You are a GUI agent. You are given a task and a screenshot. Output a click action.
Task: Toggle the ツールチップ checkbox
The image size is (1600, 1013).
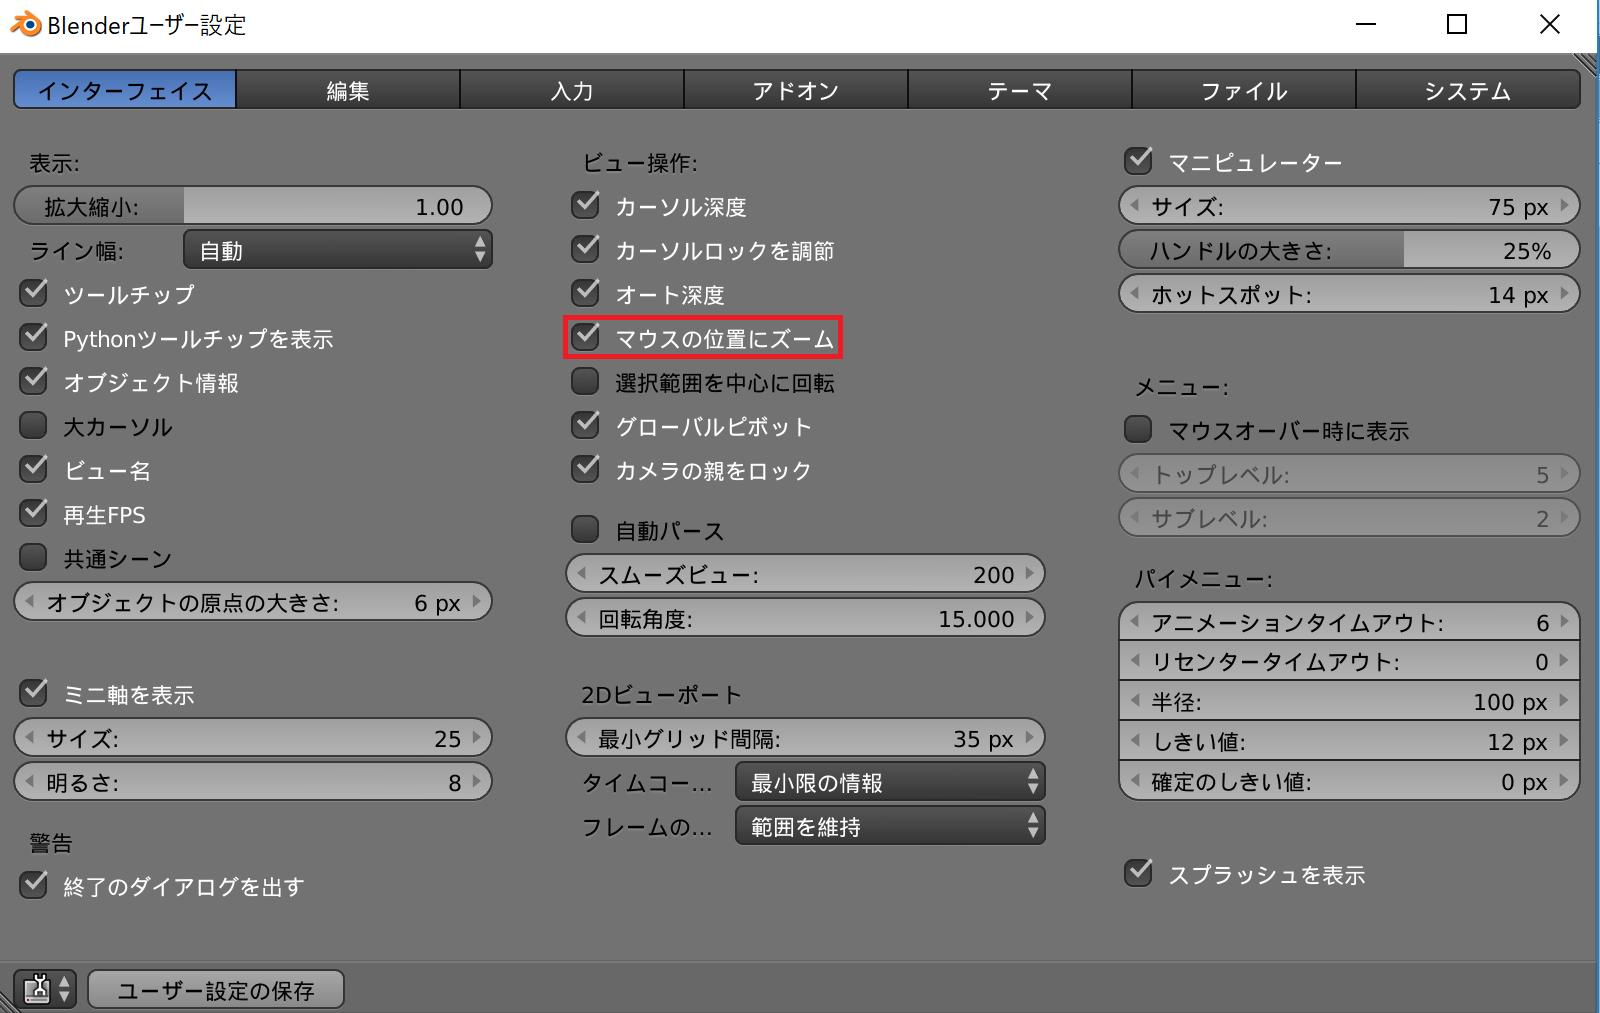[x=35, y=293]
